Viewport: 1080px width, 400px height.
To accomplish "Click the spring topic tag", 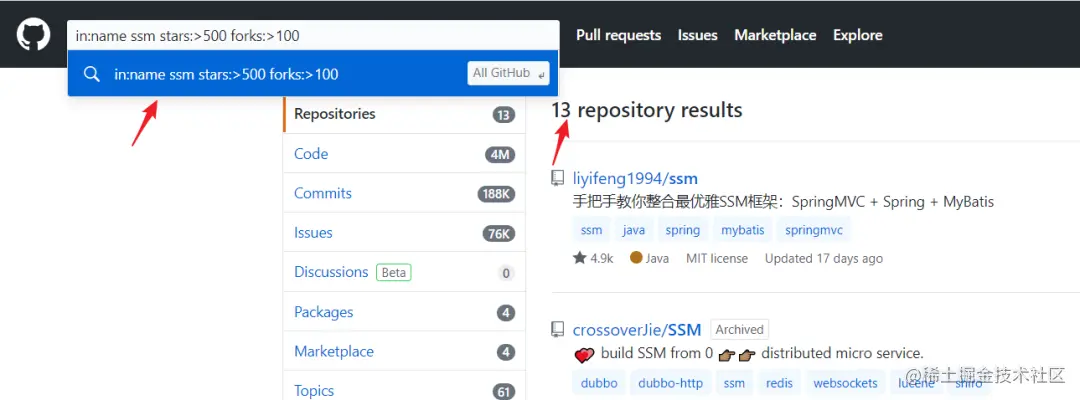I will click(683, 230).
